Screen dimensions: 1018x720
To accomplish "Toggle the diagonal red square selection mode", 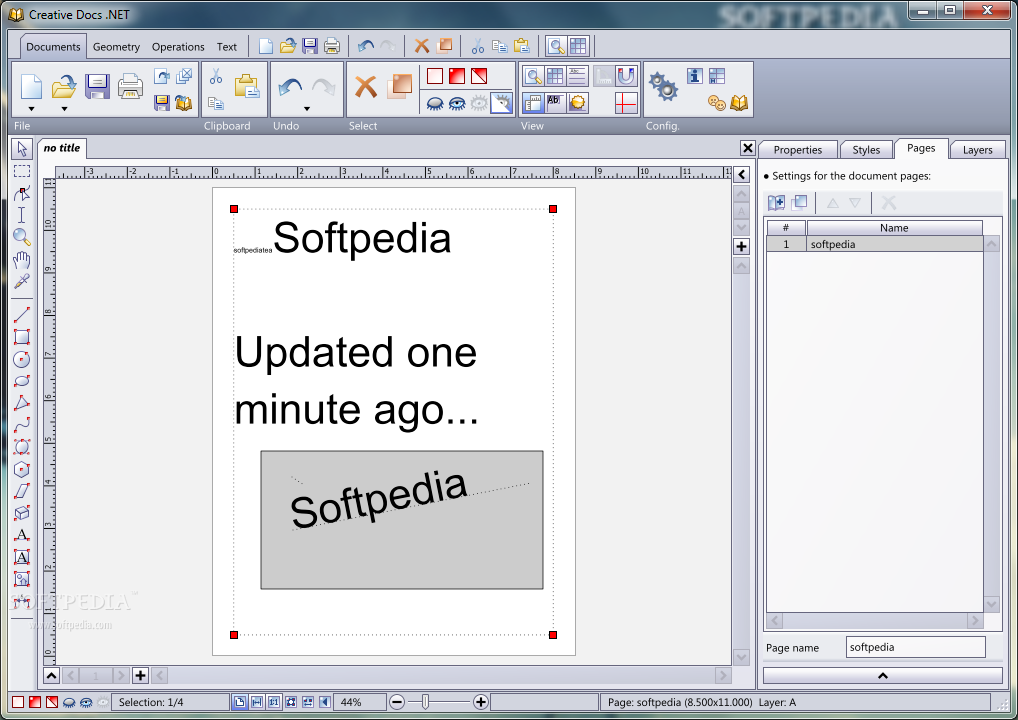I will click(479, 77).
